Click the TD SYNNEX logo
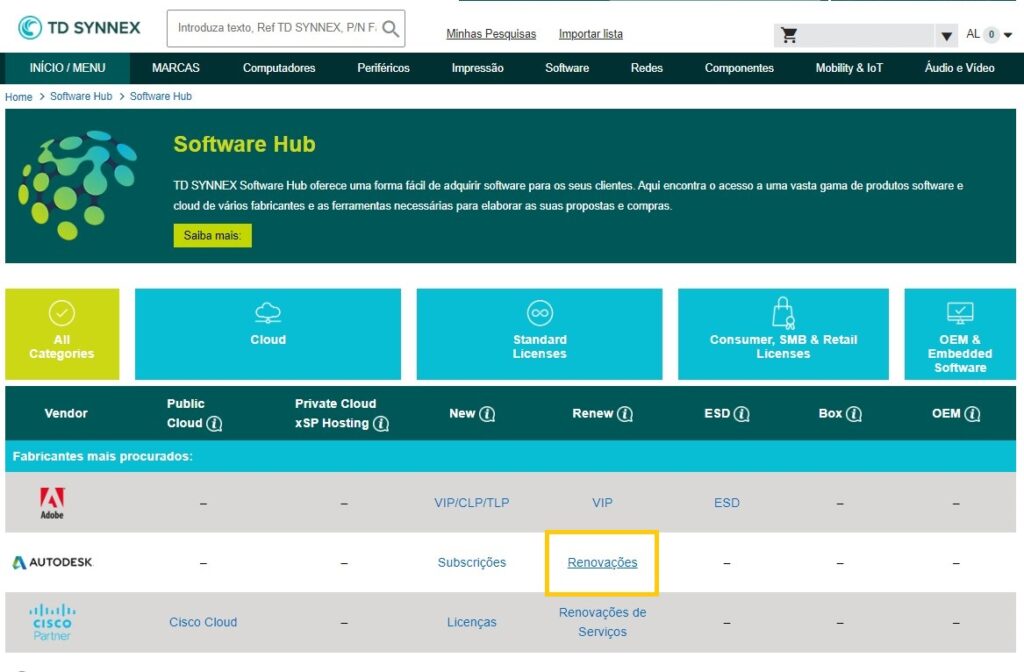This screenshot has height=672, width=1024. pos(79,27)
